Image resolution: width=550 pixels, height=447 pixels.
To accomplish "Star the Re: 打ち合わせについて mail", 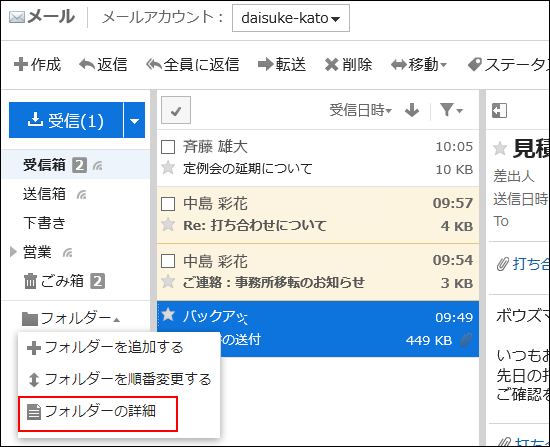I will pos(168,224).
